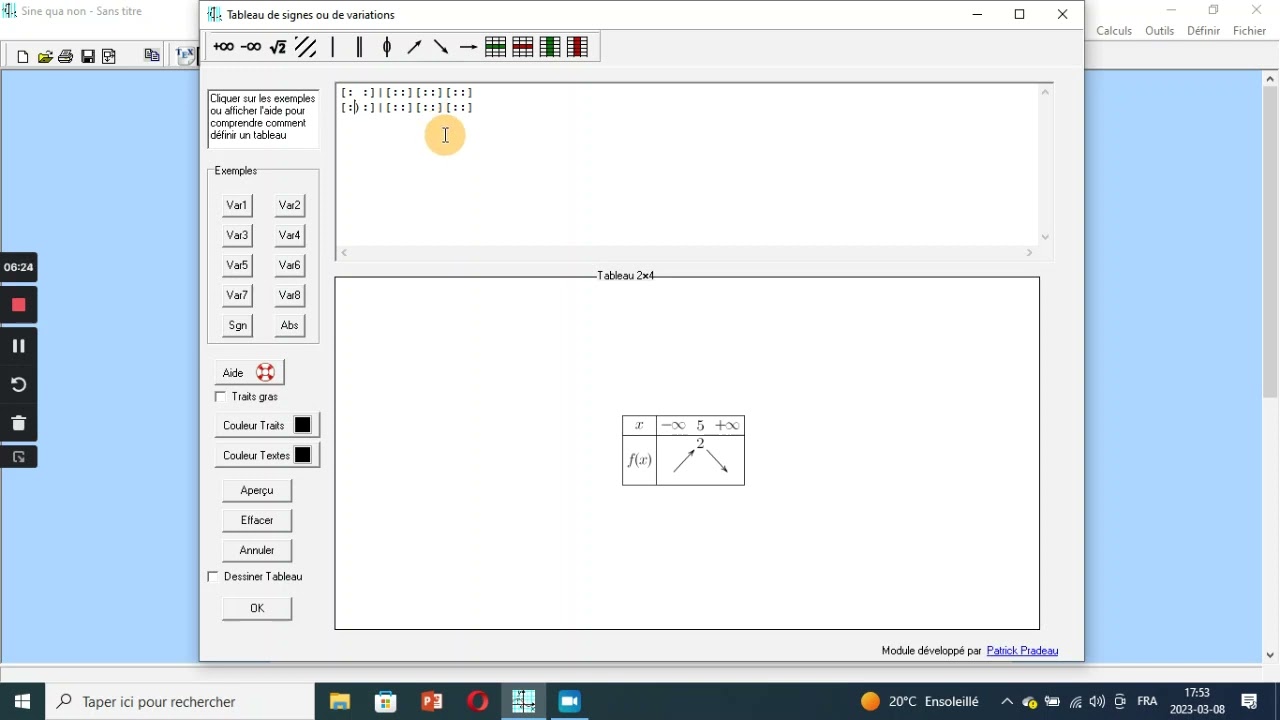Insert the minus infinity symbol
This screenshot has width=1280, height=720.
[251, 47]
